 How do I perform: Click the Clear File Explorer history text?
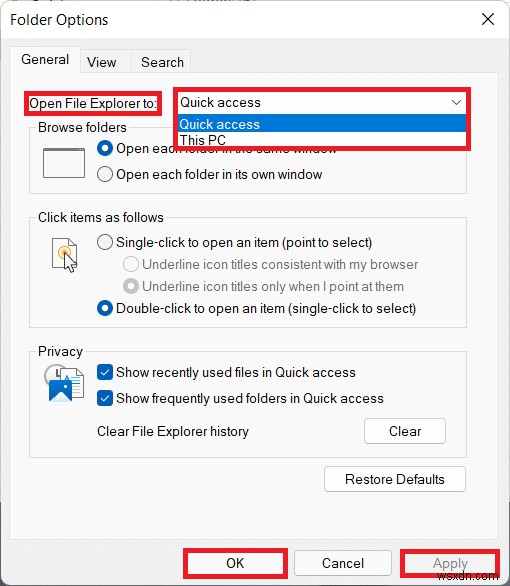173,431
